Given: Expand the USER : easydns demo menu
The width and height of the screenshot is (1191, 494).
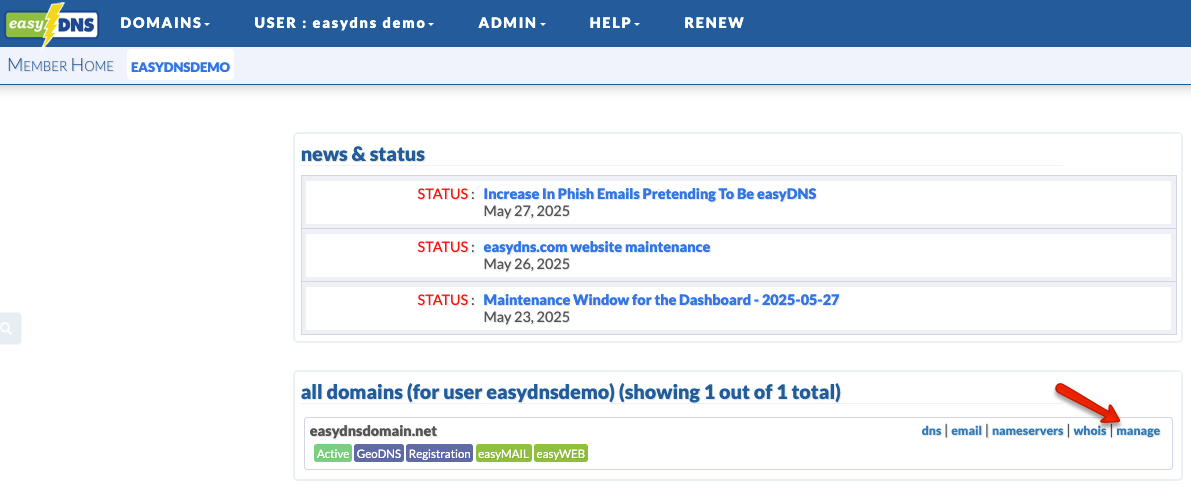Looking at the screenshot, I should [x=344, y=23].
